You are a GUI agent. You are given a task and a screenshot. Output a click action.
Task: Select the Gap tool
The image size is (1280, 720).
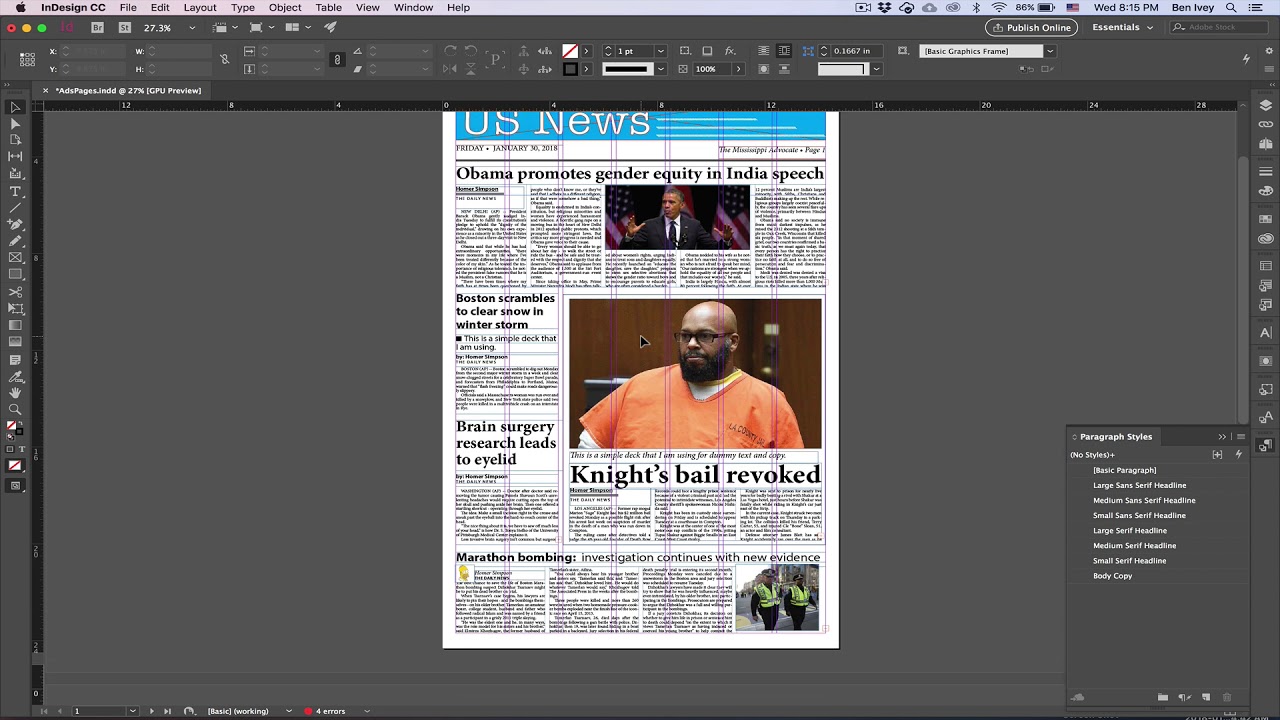(15, 157)
